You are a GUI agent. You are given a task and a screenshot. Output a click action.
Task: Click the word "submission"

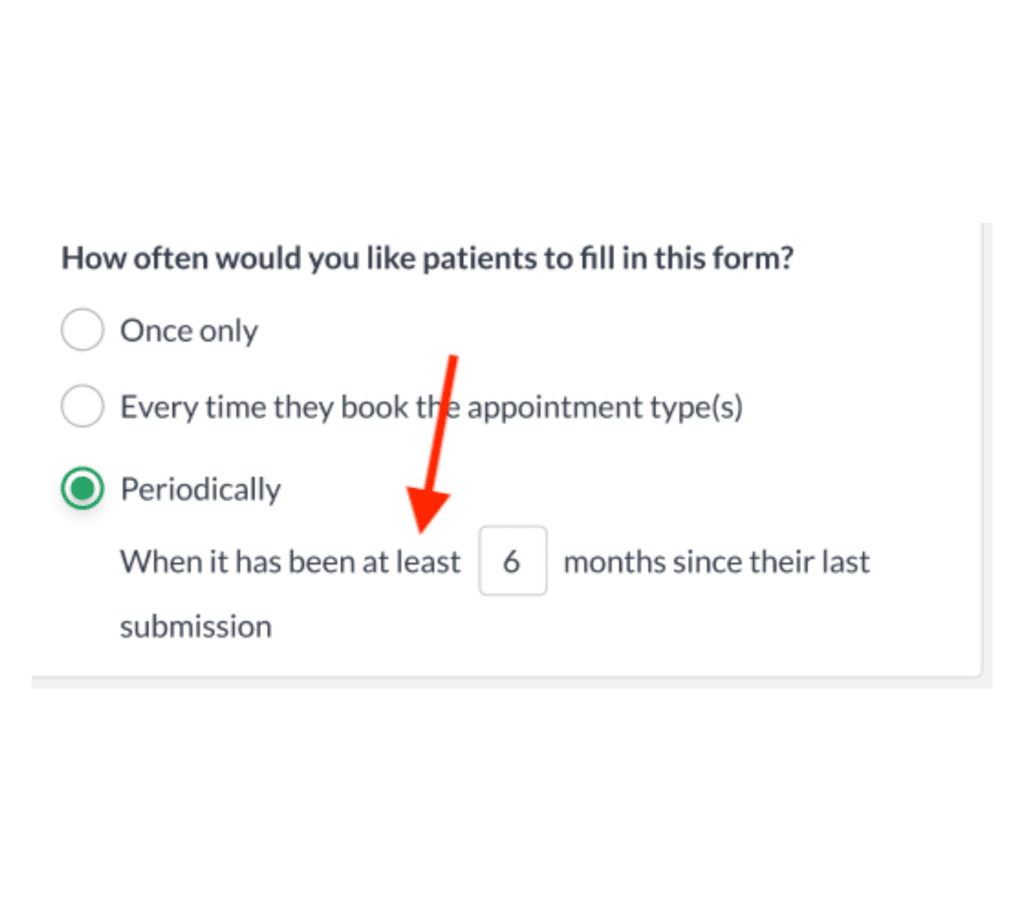point(196,627)
